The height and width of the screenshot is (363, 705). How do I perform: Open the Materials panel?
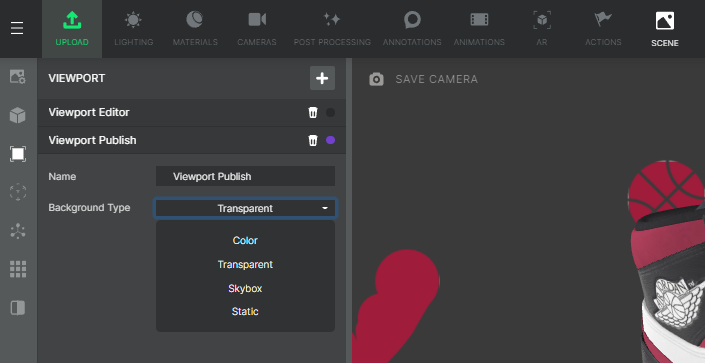[x=195, y=29]
